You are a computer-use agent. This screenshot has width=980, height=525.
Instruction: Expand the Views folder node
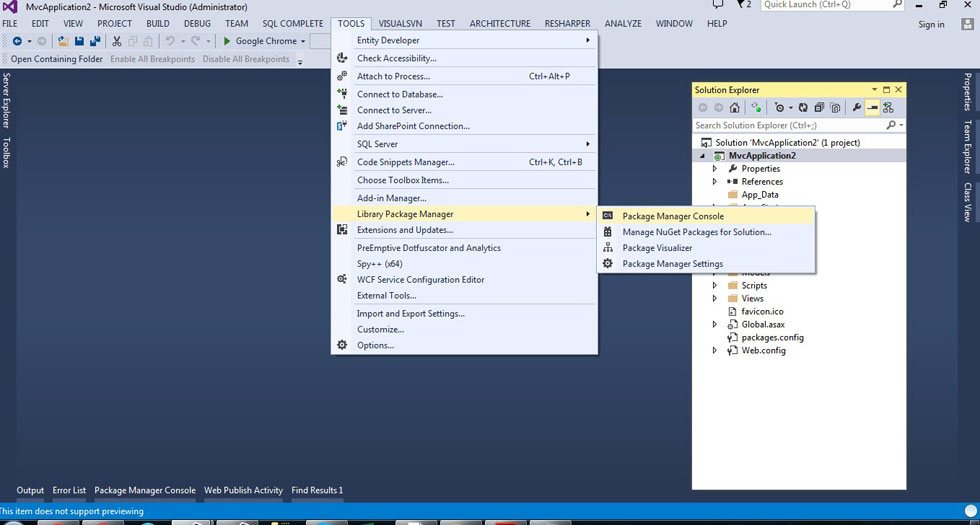[715, 298]
